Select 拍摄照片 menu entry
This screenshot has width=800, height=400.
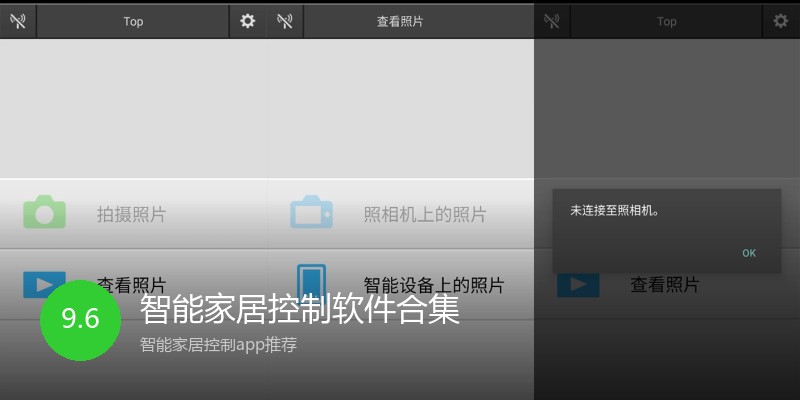pos(134,214)
